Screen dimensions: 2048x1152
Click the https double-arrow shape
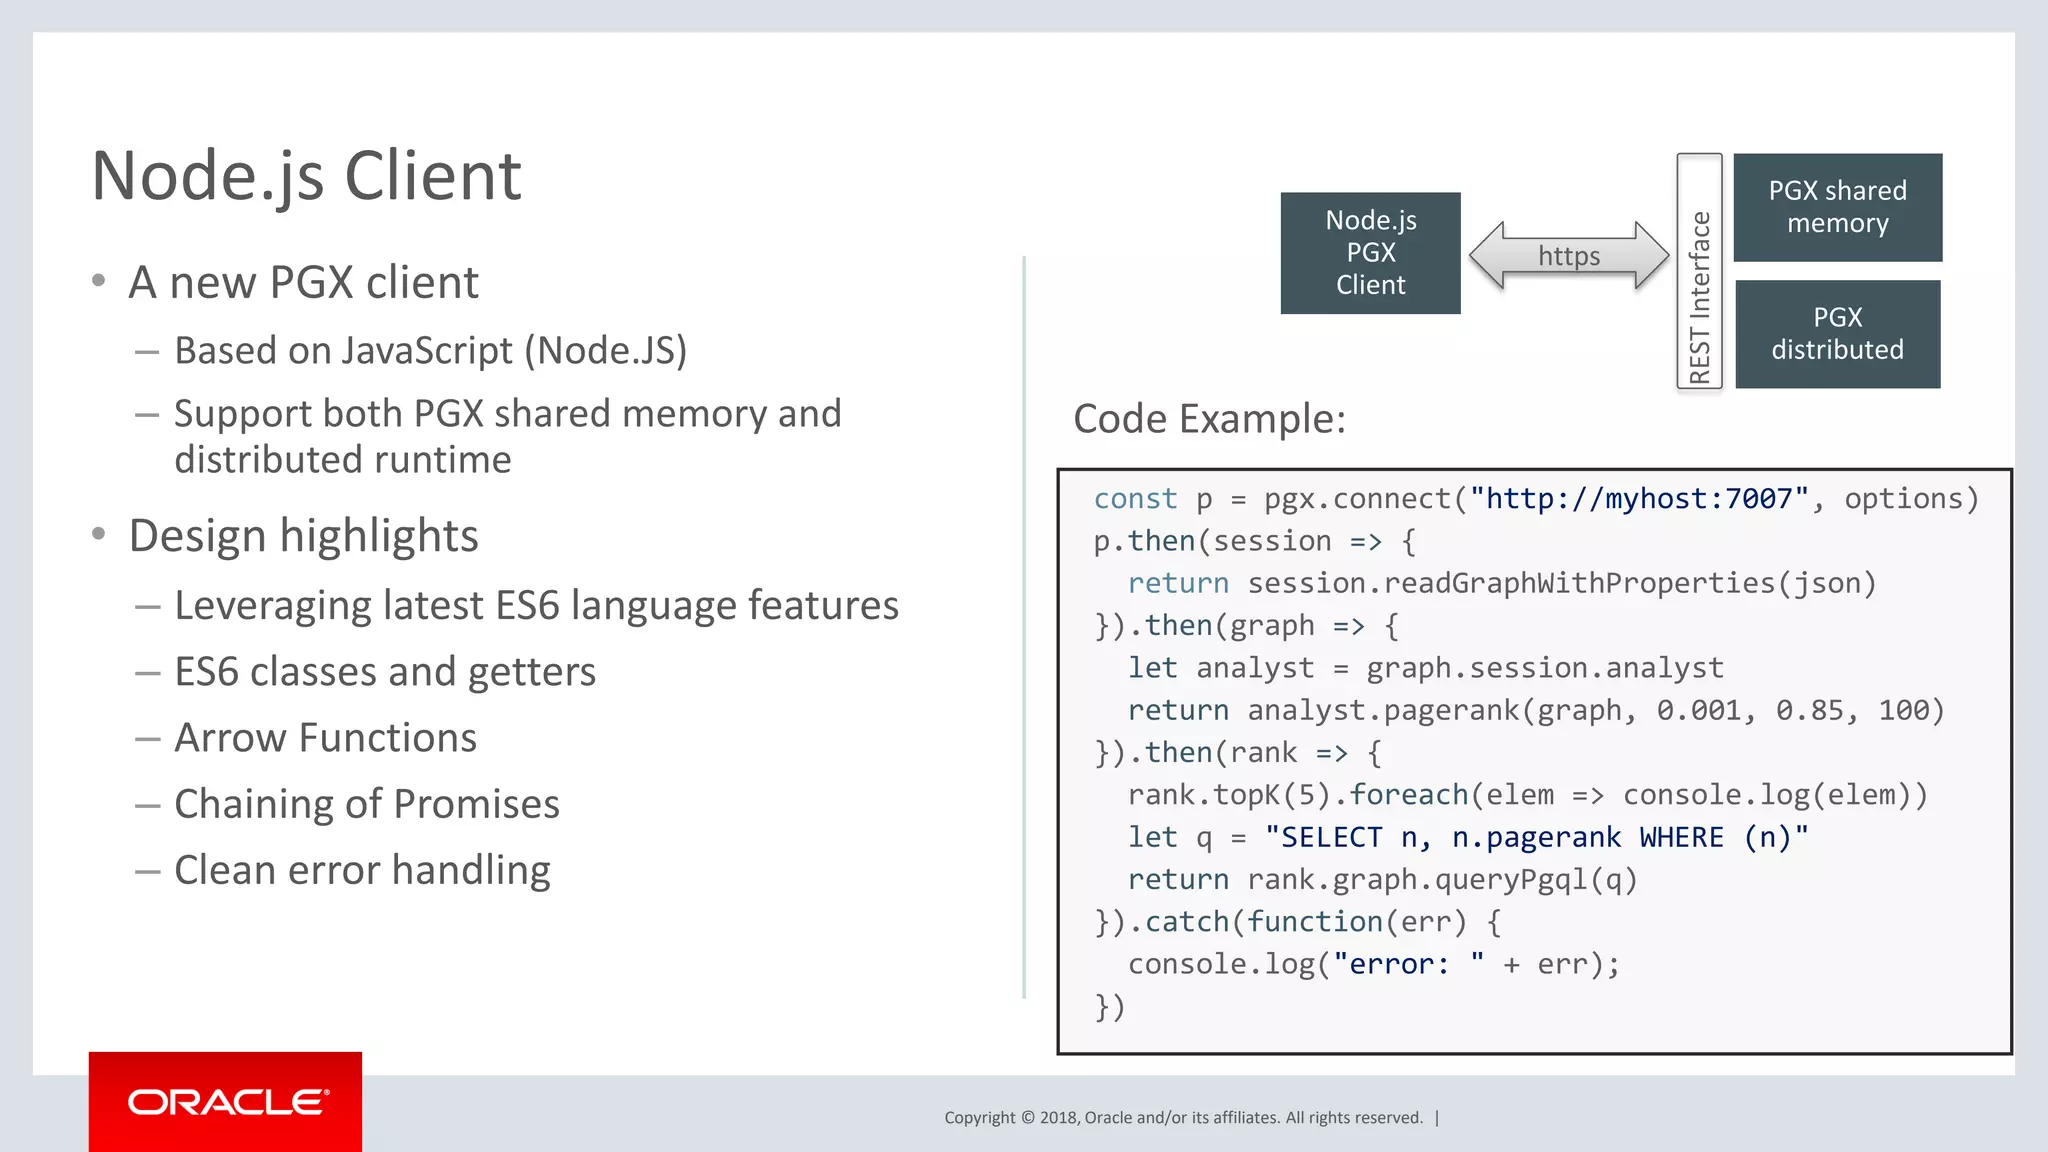point(1568,256)
